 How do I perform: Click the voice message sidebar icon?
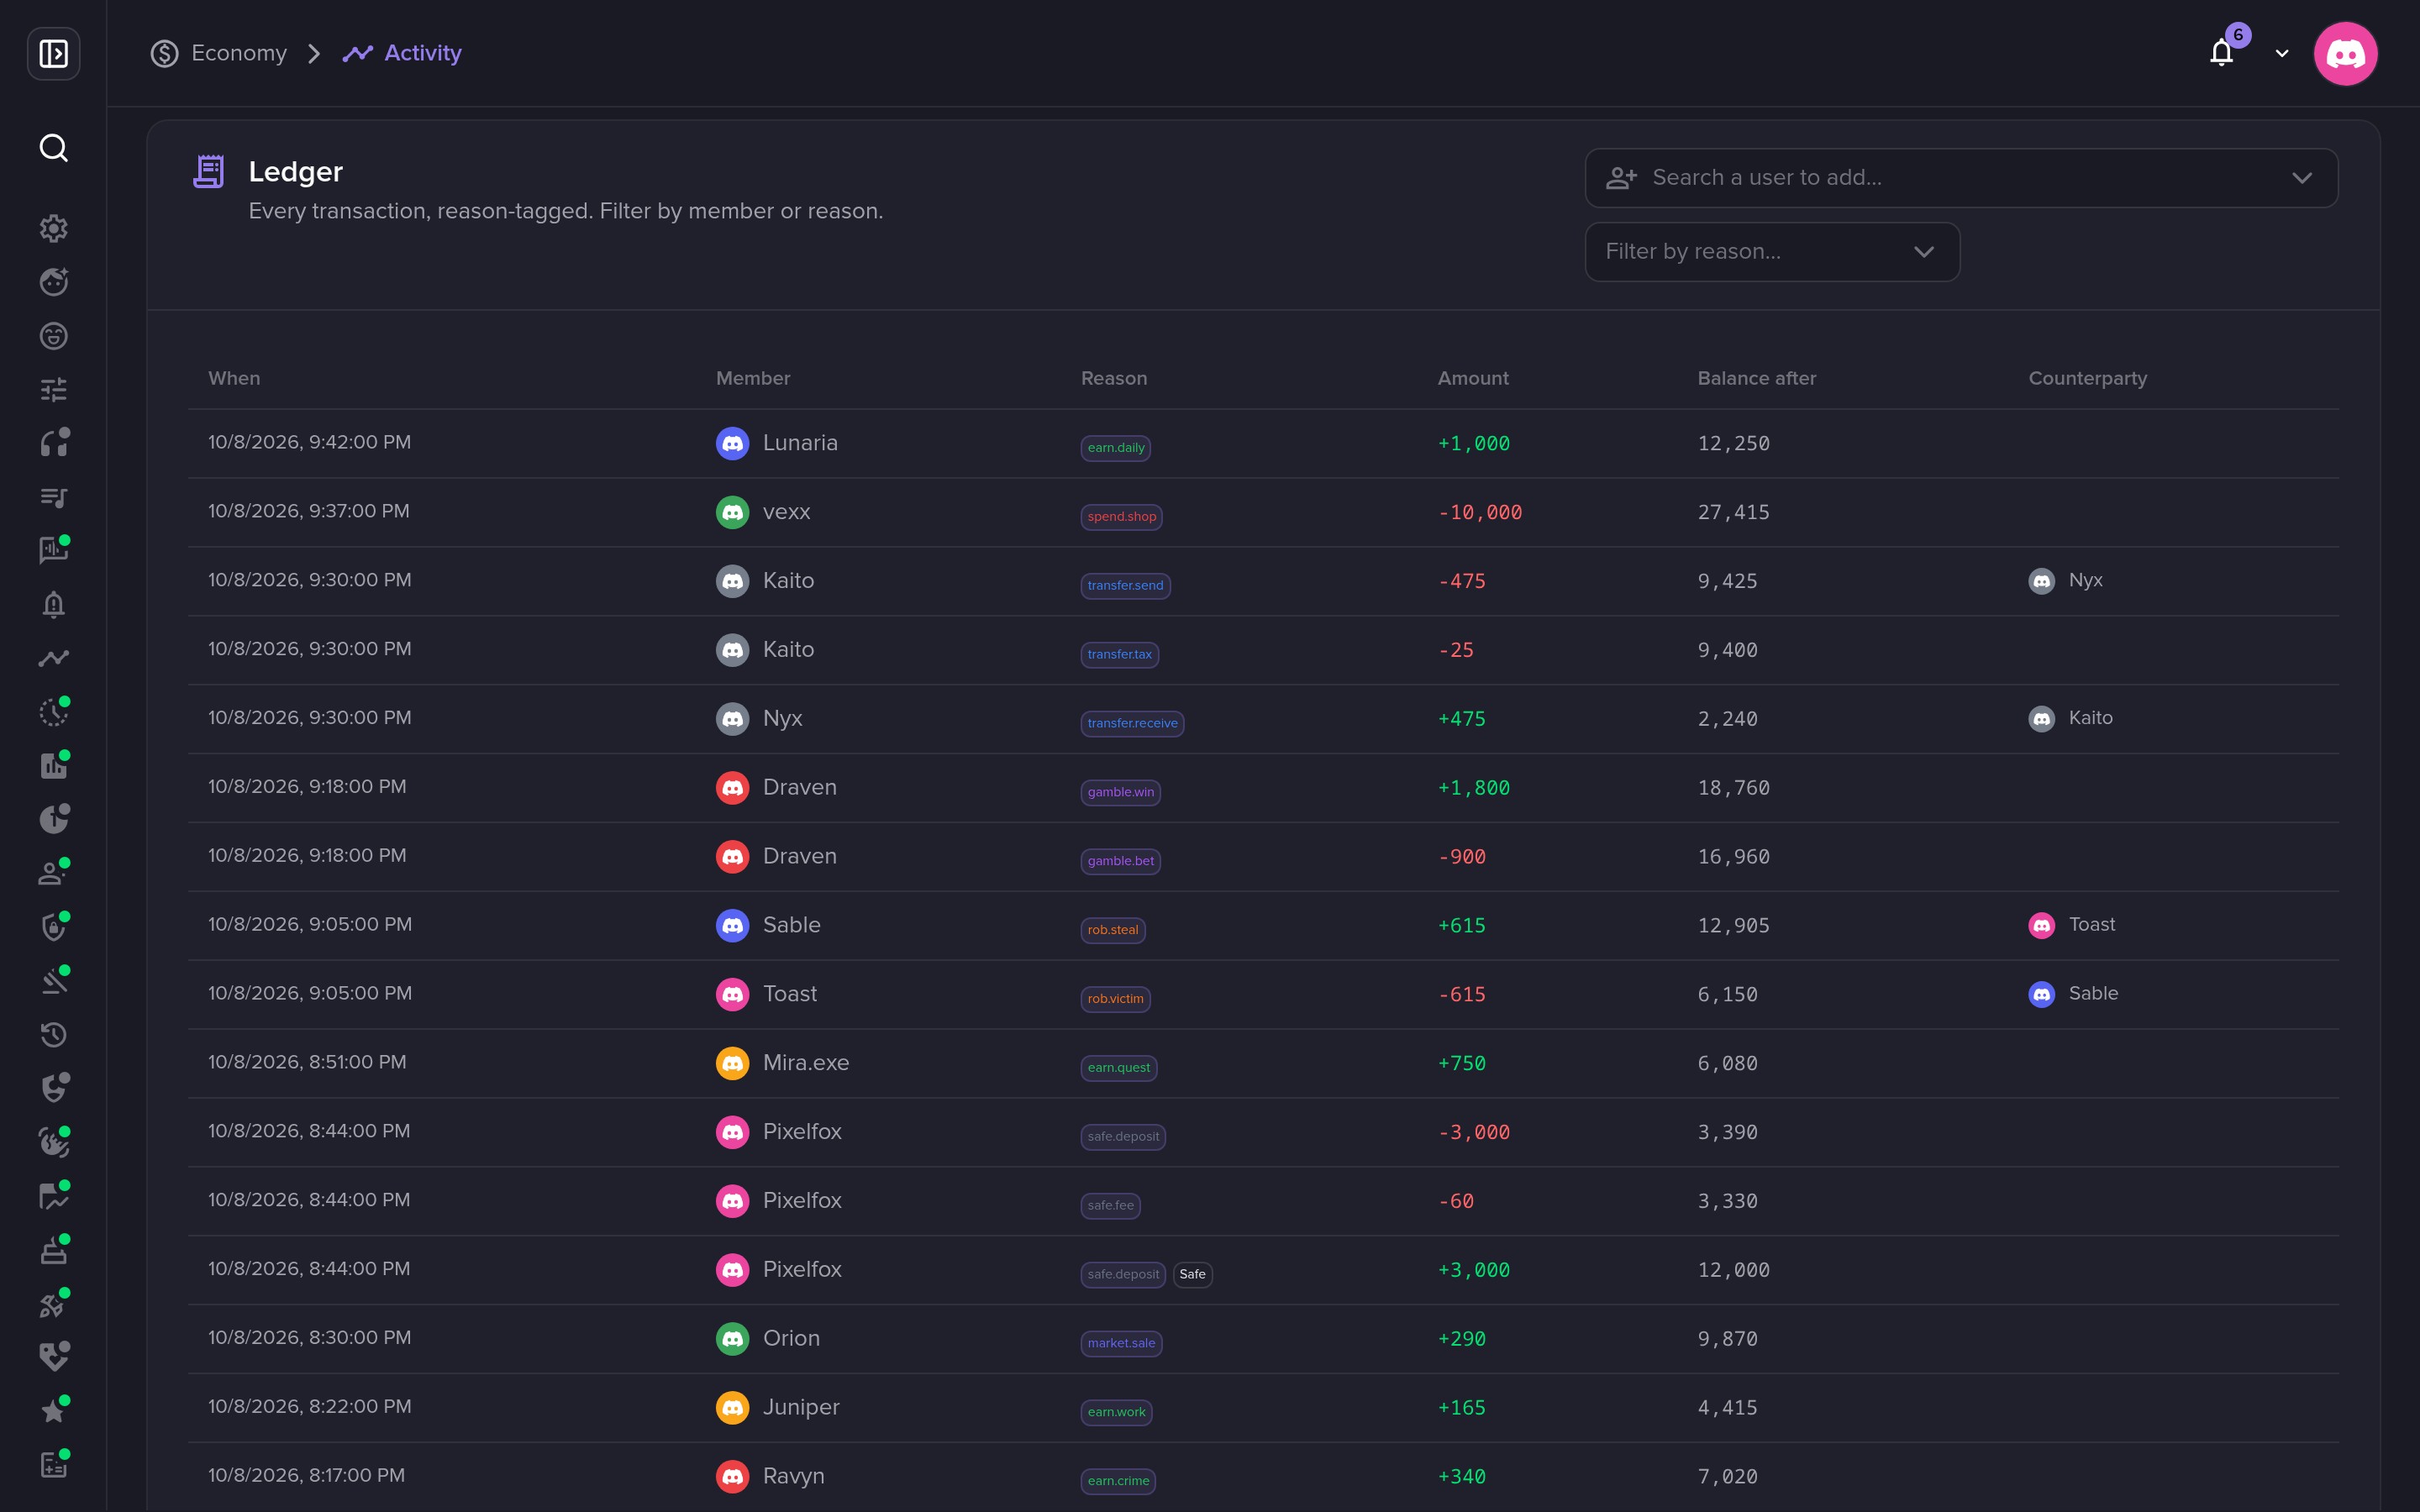click(x=53, y=550)
